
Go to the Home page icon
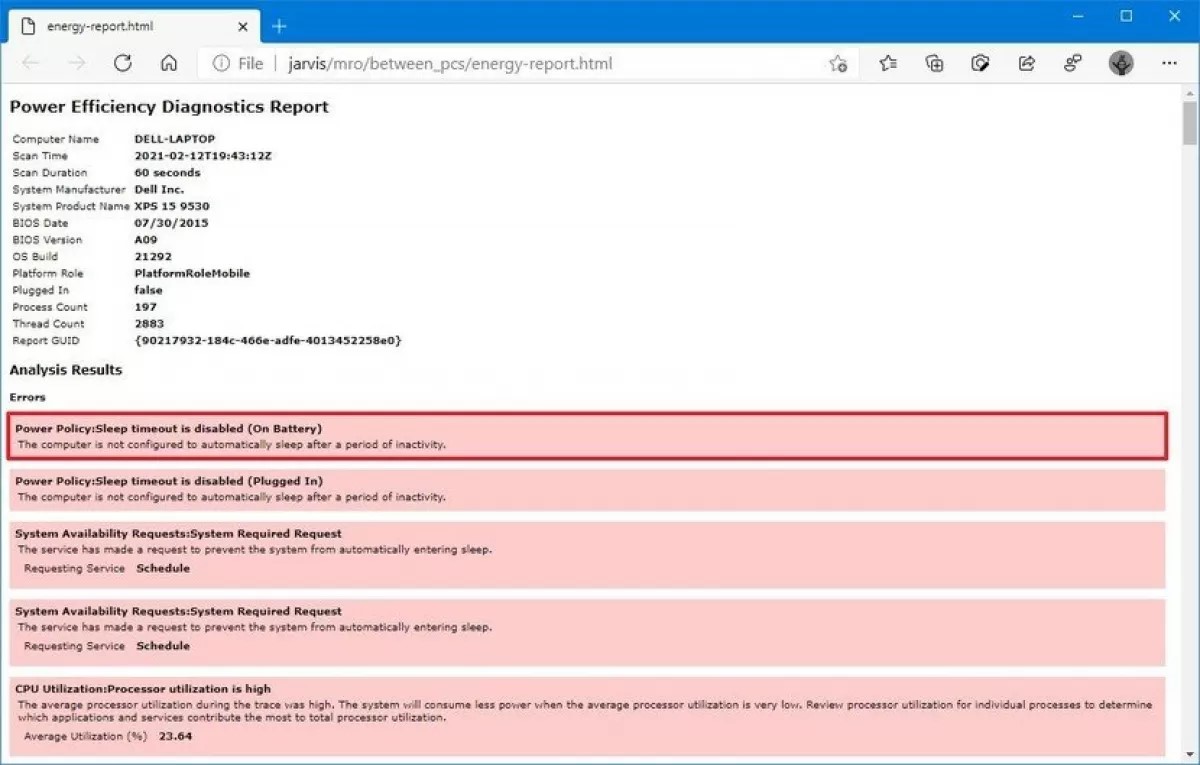click(x=169, y=63)
